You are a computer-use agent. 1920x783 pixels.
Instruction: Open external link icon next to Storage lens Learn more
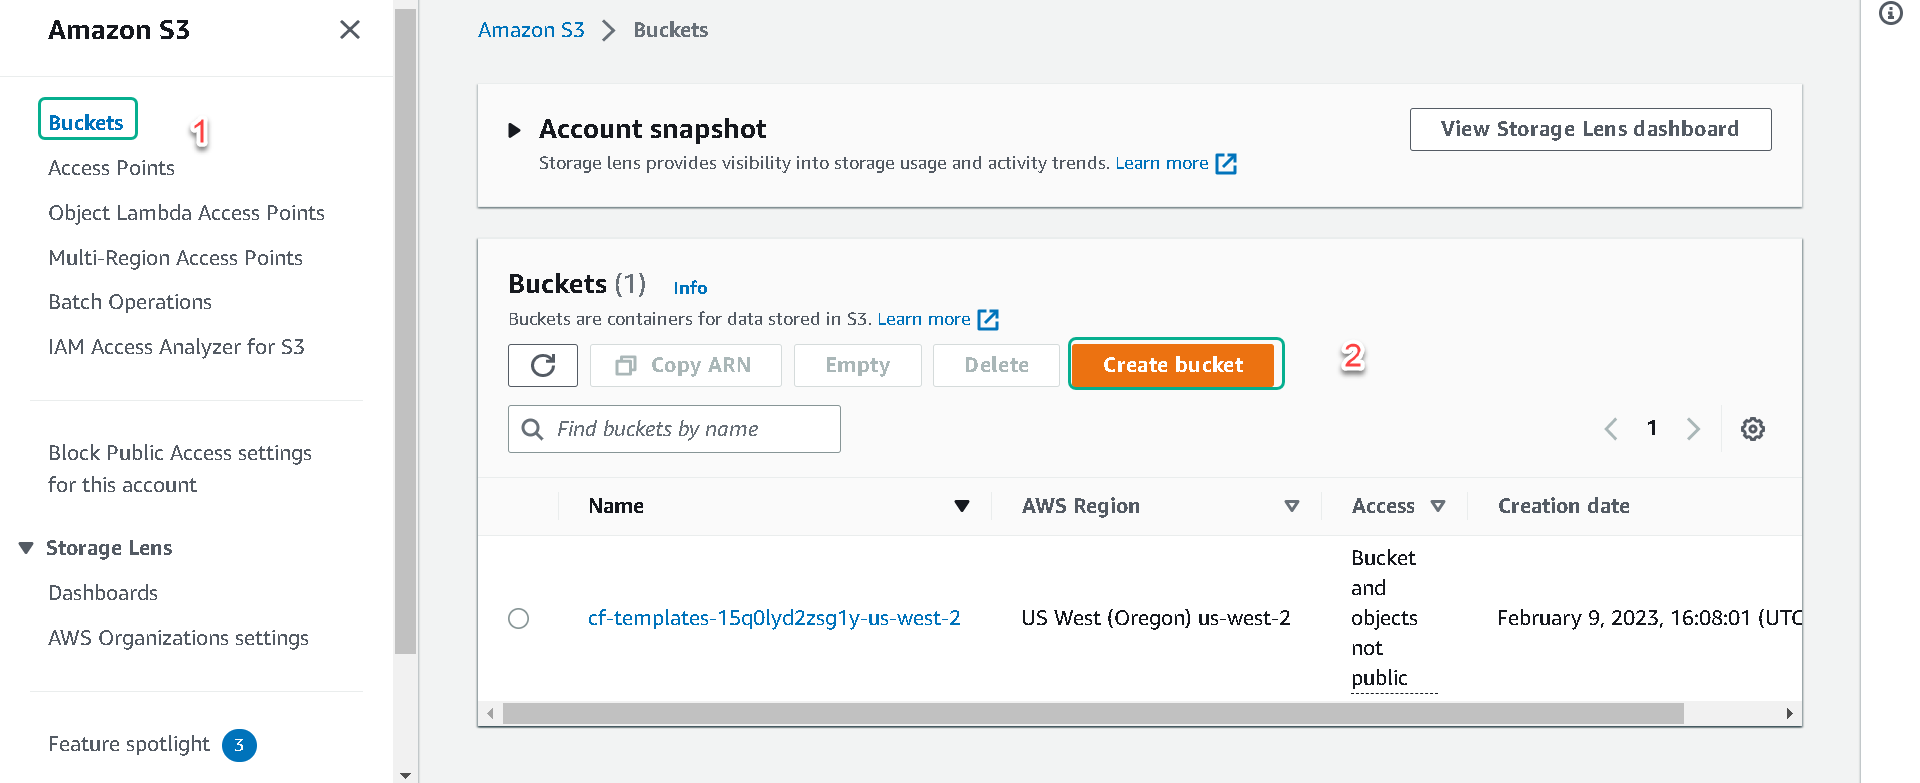pyautogui.click(x=1226, y=164)
